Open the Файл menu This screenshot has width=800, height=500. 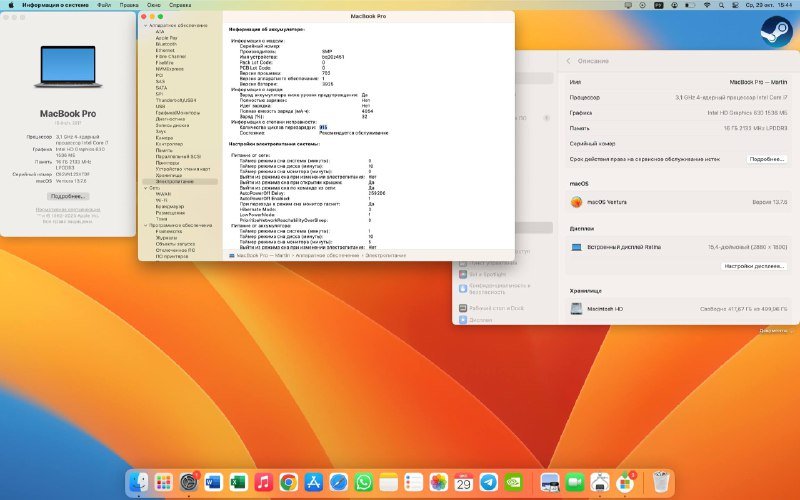[104, 5]
